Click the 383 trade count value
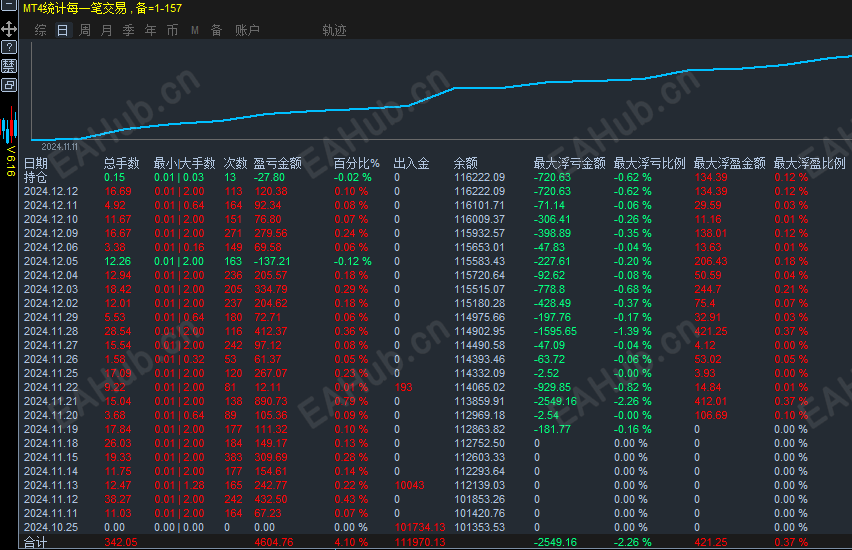Viewport: 852px width, 550px height. (x=234, y=458)
